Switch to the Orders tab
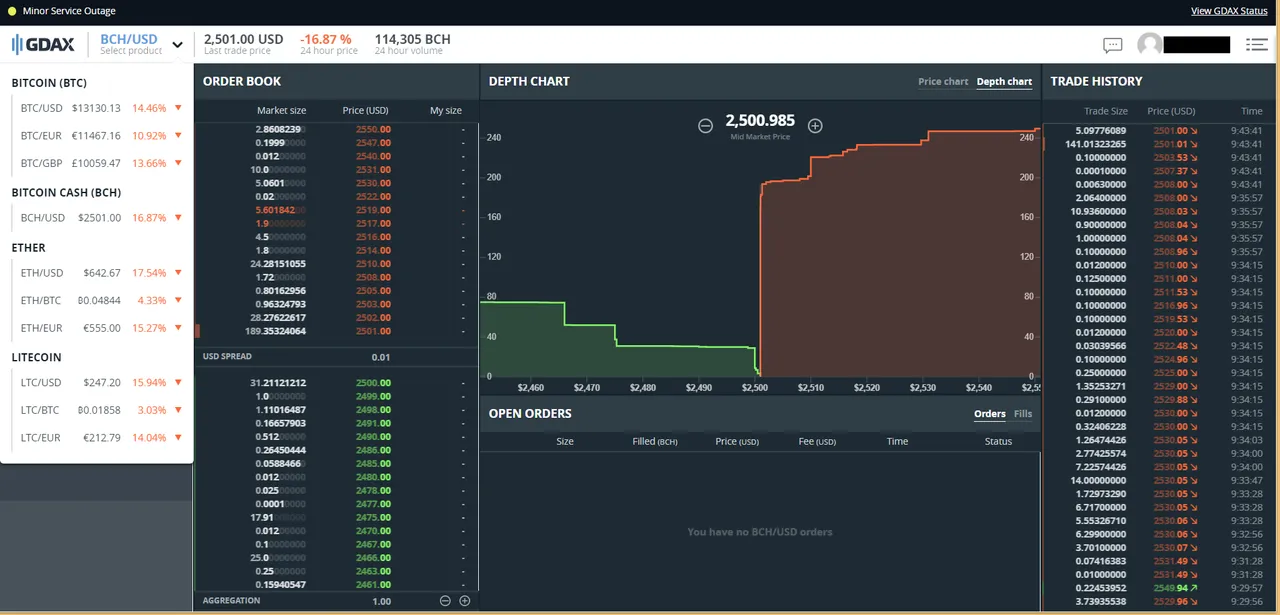 point(989,414)
